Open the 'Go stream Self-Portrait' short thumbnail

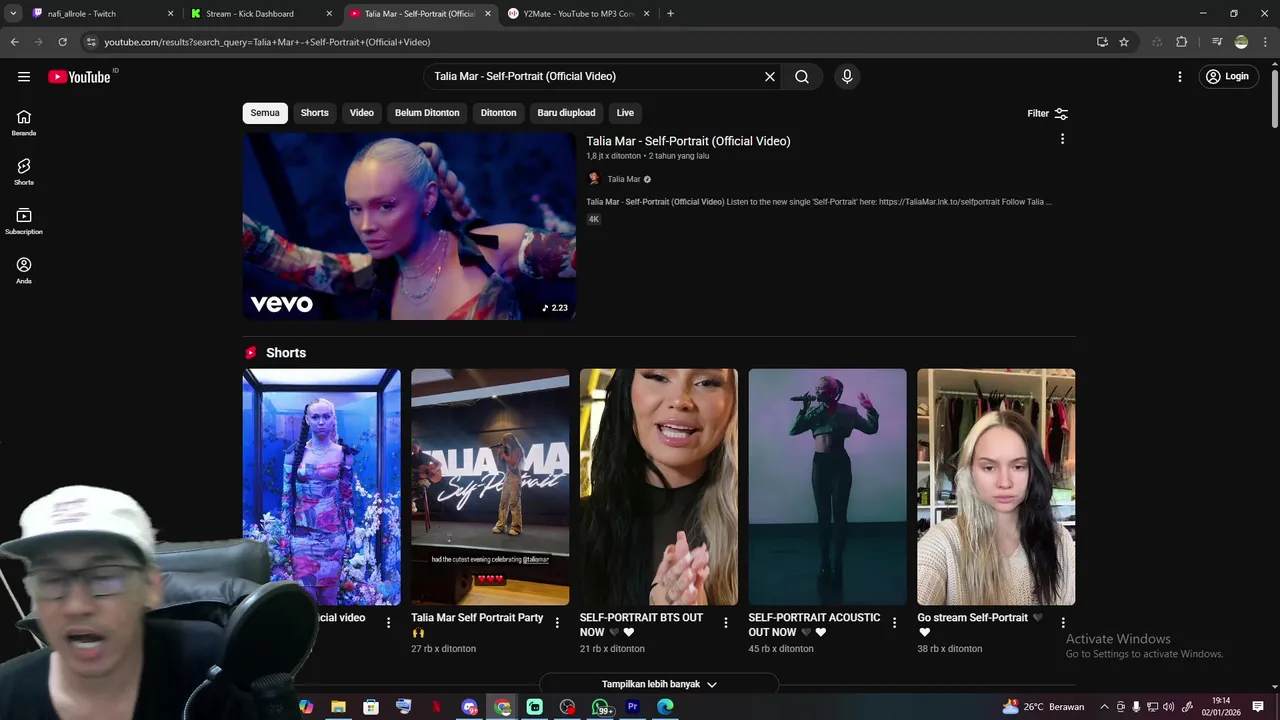(x=996, y=487)
